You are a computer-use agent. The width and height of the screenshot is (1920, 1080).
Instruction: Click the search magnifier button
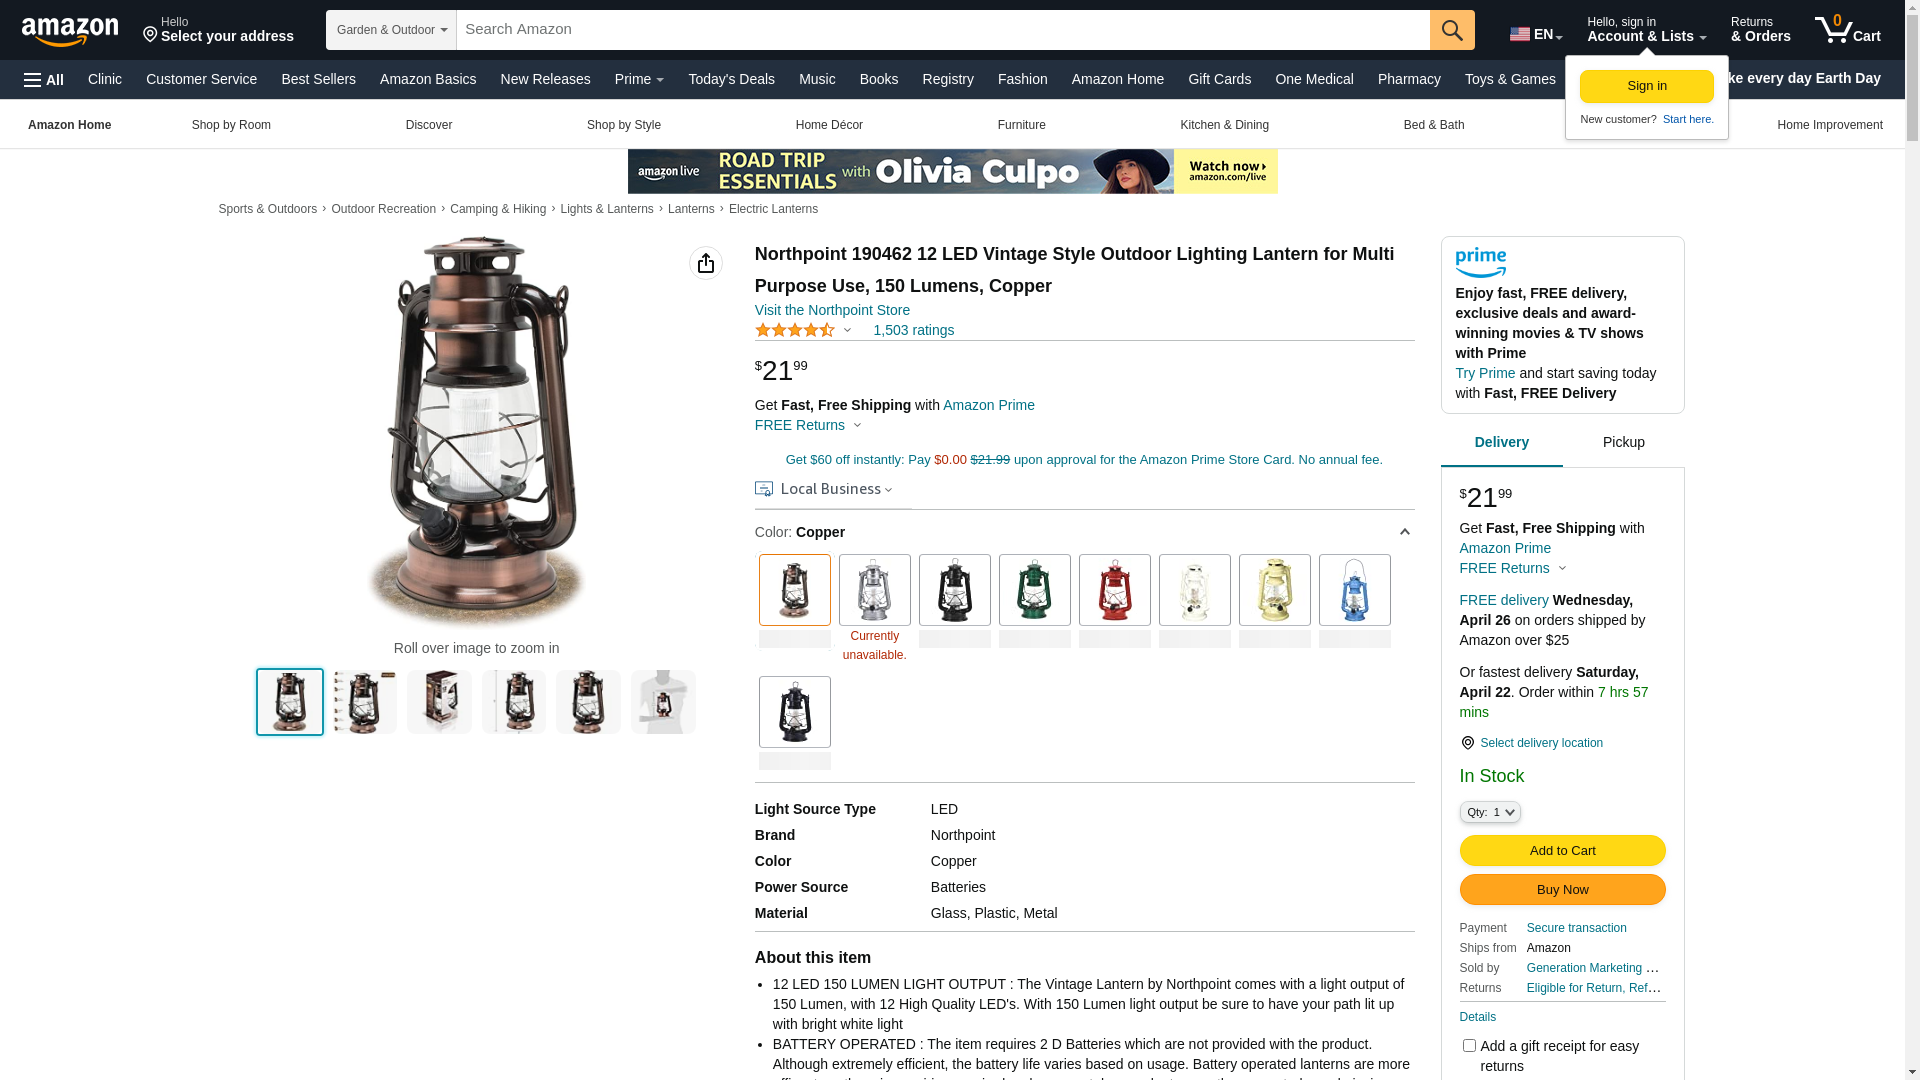(x=1452, y=30)
